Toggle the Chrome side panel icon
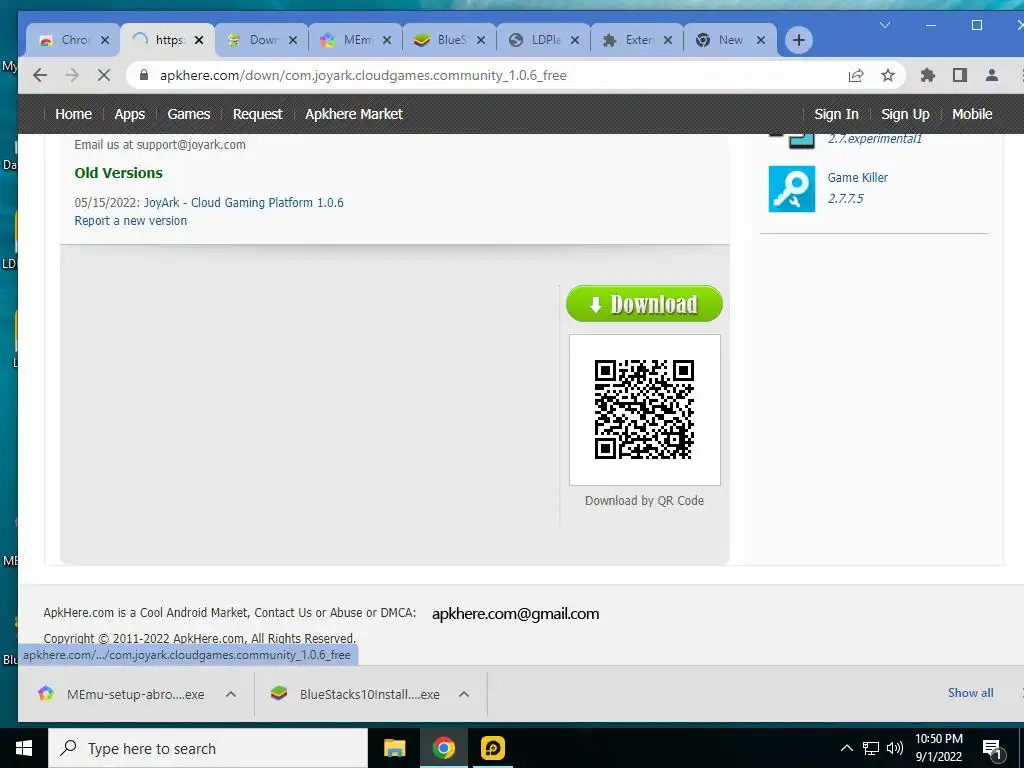Image resolution: width=1024 pixels, height=768 pixels. [x=959, y=75]
